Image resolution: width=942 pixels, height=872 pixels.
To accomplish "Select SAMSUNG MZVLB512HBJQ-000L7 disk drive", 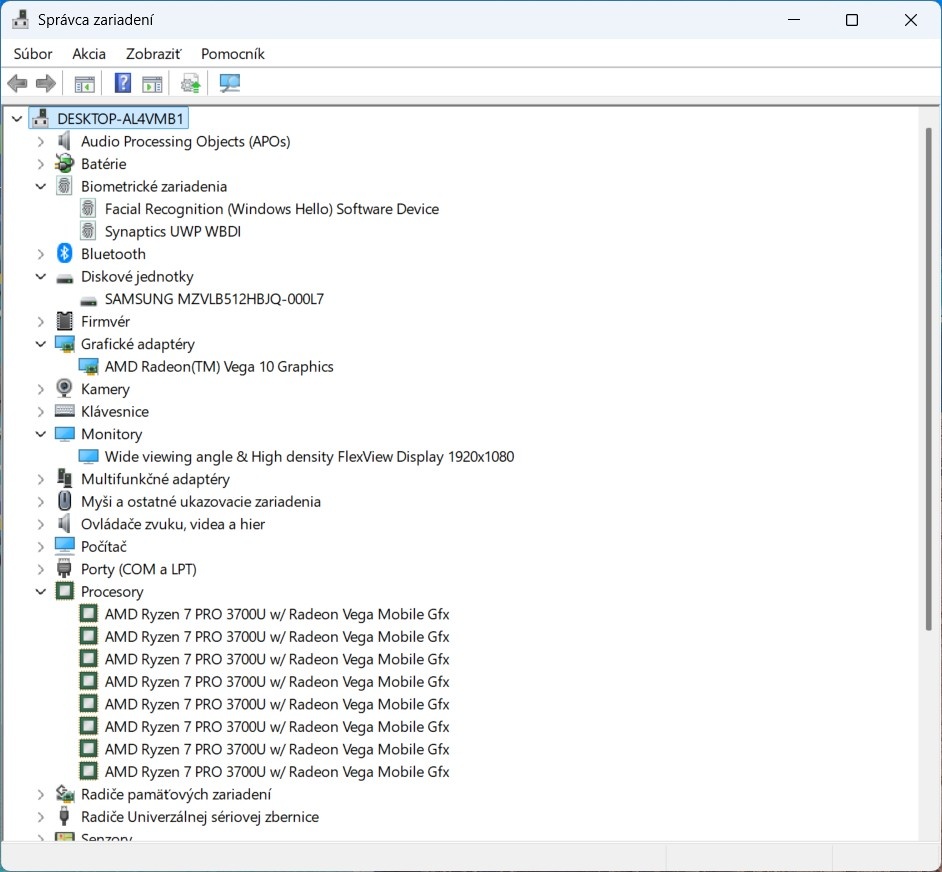I will [214, 299].
